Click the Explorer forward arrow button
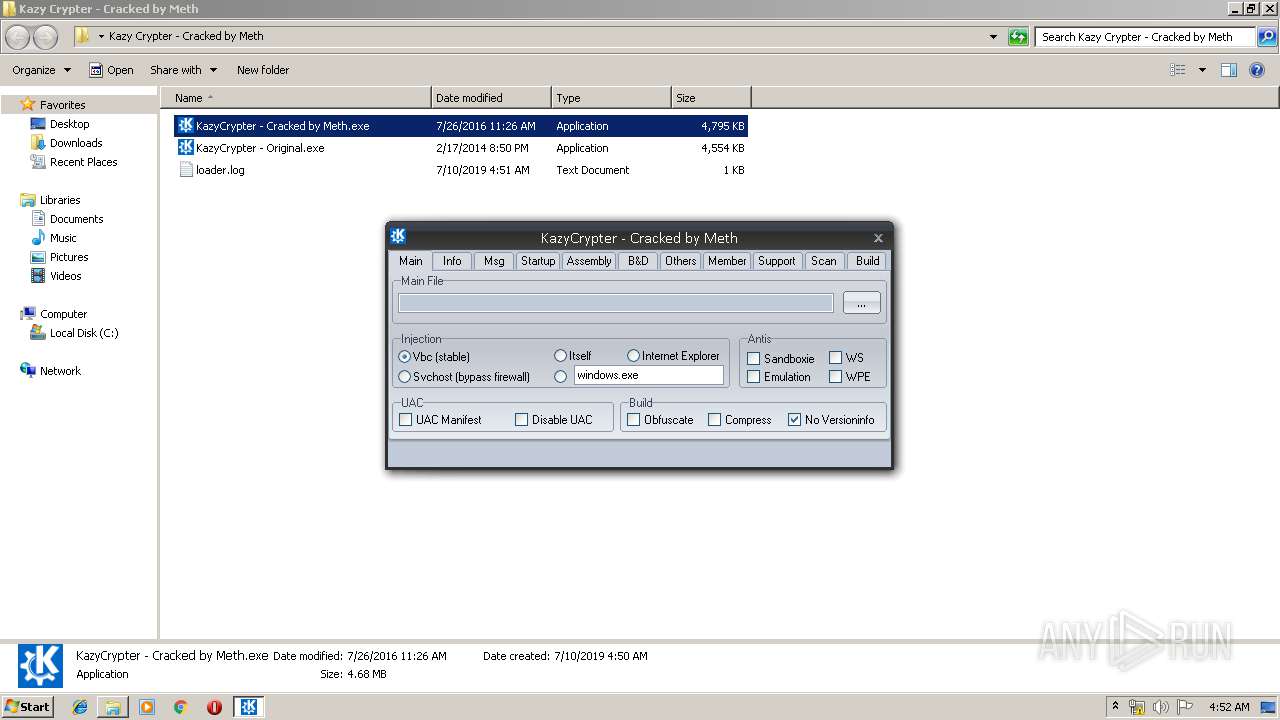Image resolution: width=1280 pixels, height=720 pixels. pos(46,37)
